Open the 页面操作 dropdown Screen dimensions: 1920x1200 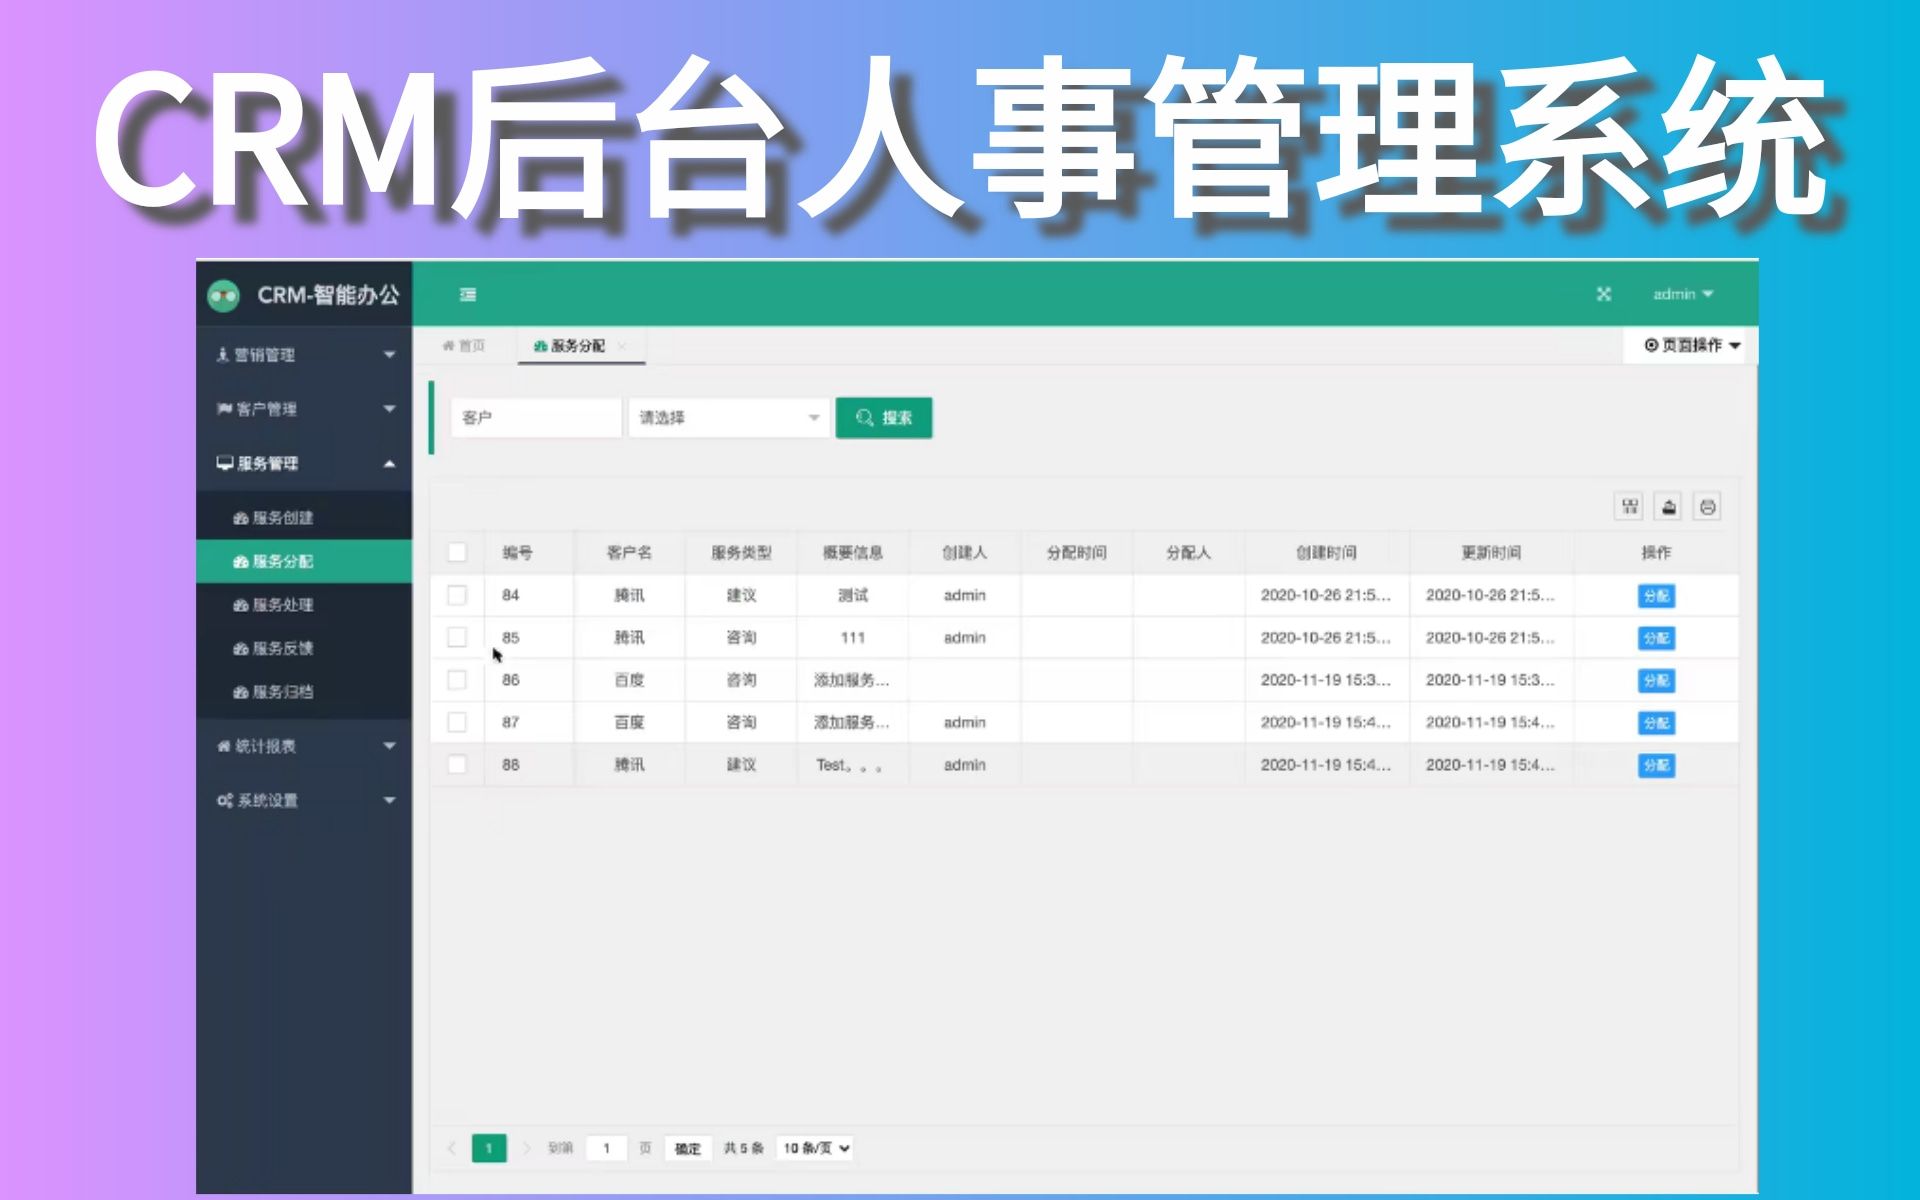(x=1692, y=345)
